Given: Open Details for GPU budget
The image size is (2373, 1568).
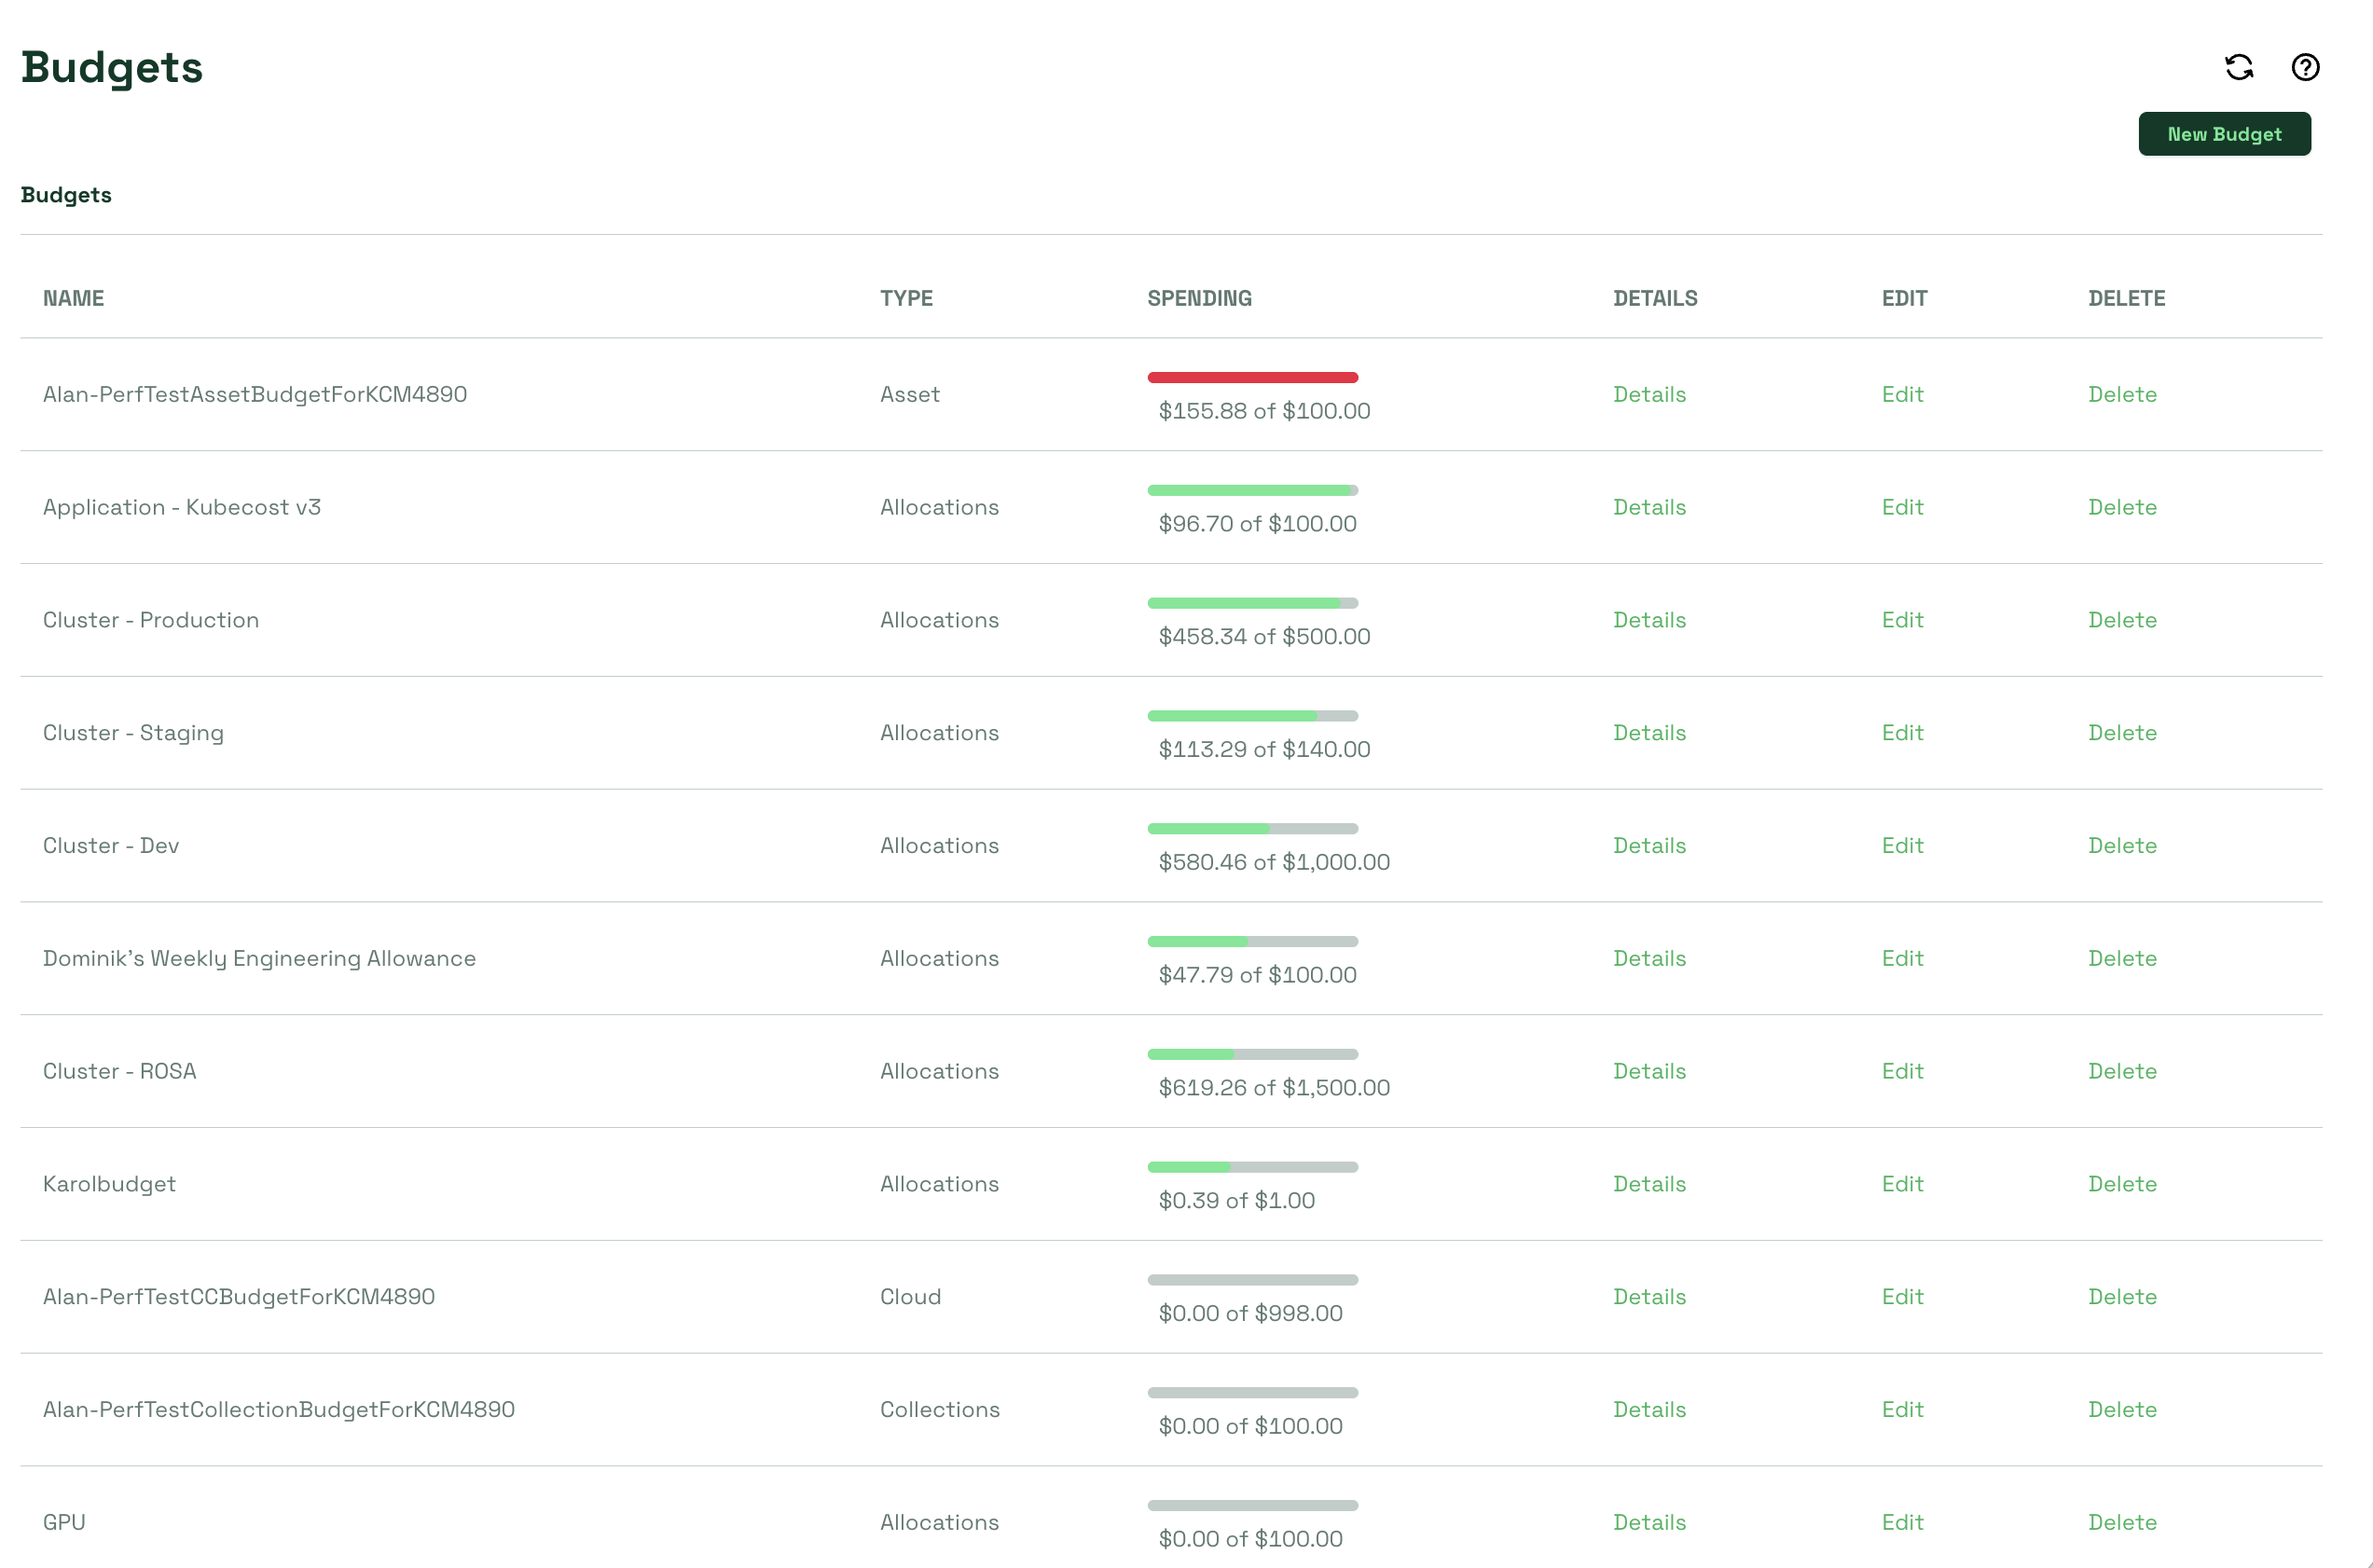Looking at the screenshot, I should (x=1648, y=1522).
